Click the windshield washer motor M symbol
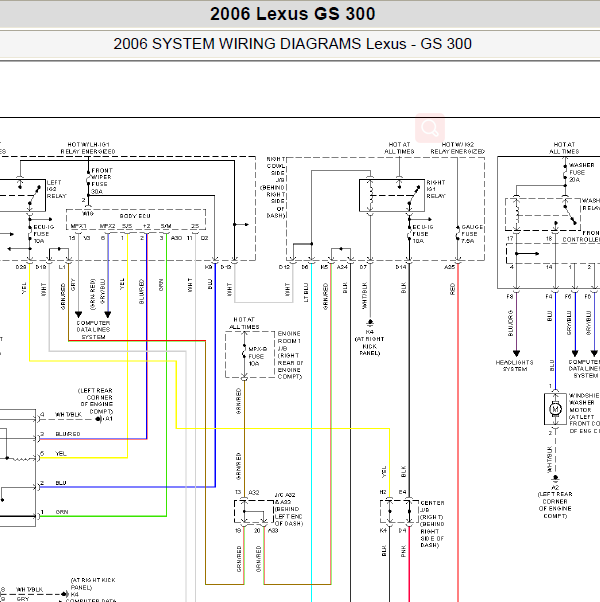Image resolution: width=600 pixels, height=602 pixels. pos(555,409)
